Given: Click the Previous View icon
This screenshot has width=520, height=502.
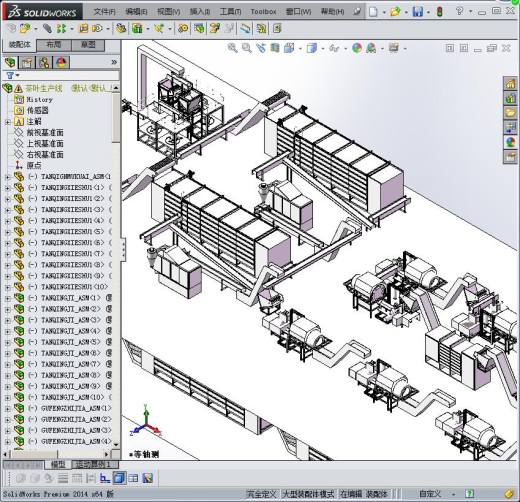Looking at the screenshot, I should [261, 48].
